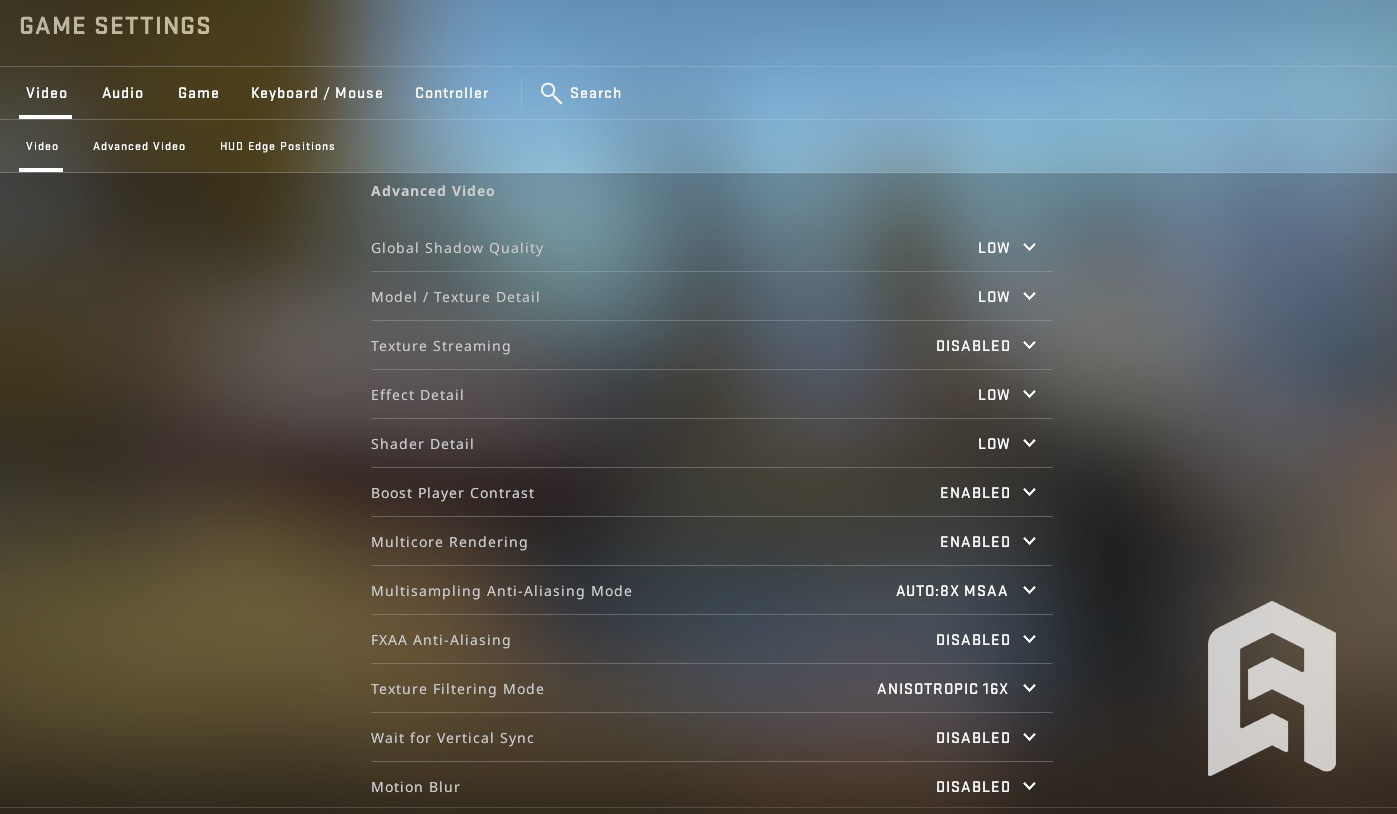Screen dimensions: 1397x814
Task: Click the Shader Detail chevron arrow
Action: (x=1029, y=444)
